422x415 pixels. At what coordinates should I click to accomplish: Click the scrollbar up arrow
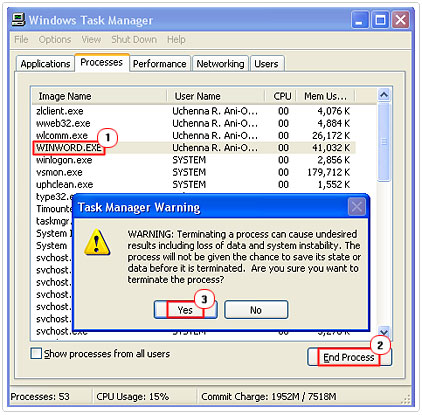[x=384, y=95]
